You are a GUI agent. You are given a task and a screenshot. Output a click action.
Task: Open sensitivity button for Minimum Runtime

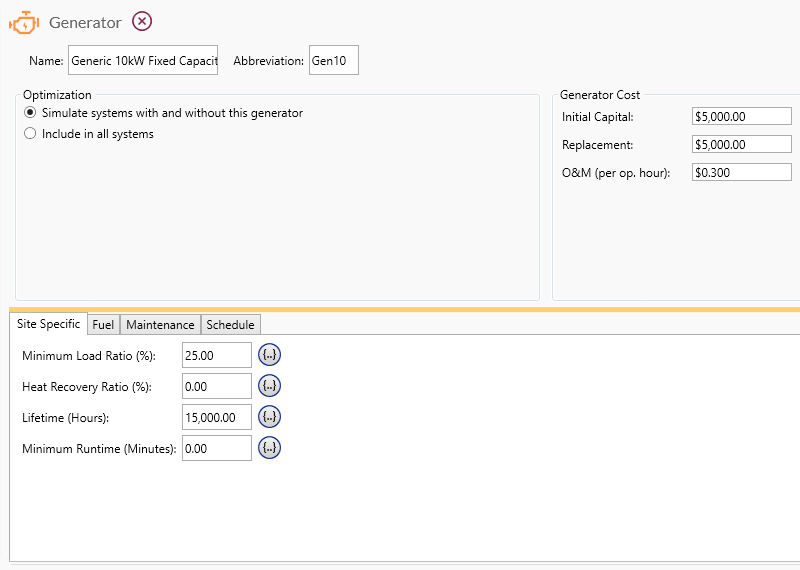coord(269,448)
